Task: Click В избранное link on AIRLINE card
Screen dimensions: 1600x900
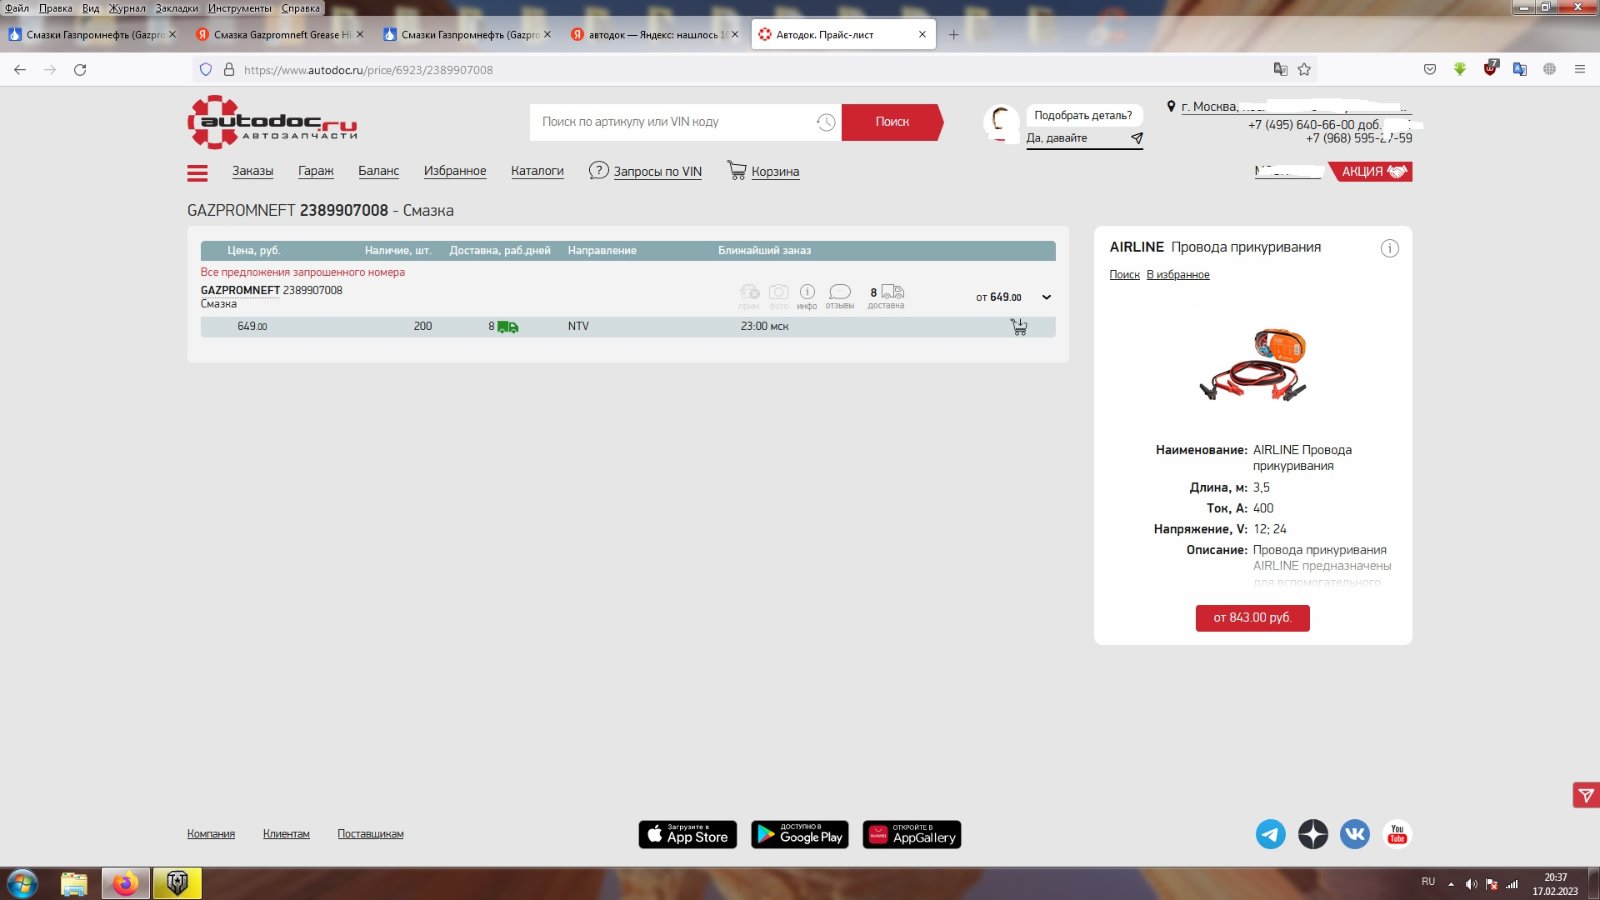Action: click(x=1178, y=275)
